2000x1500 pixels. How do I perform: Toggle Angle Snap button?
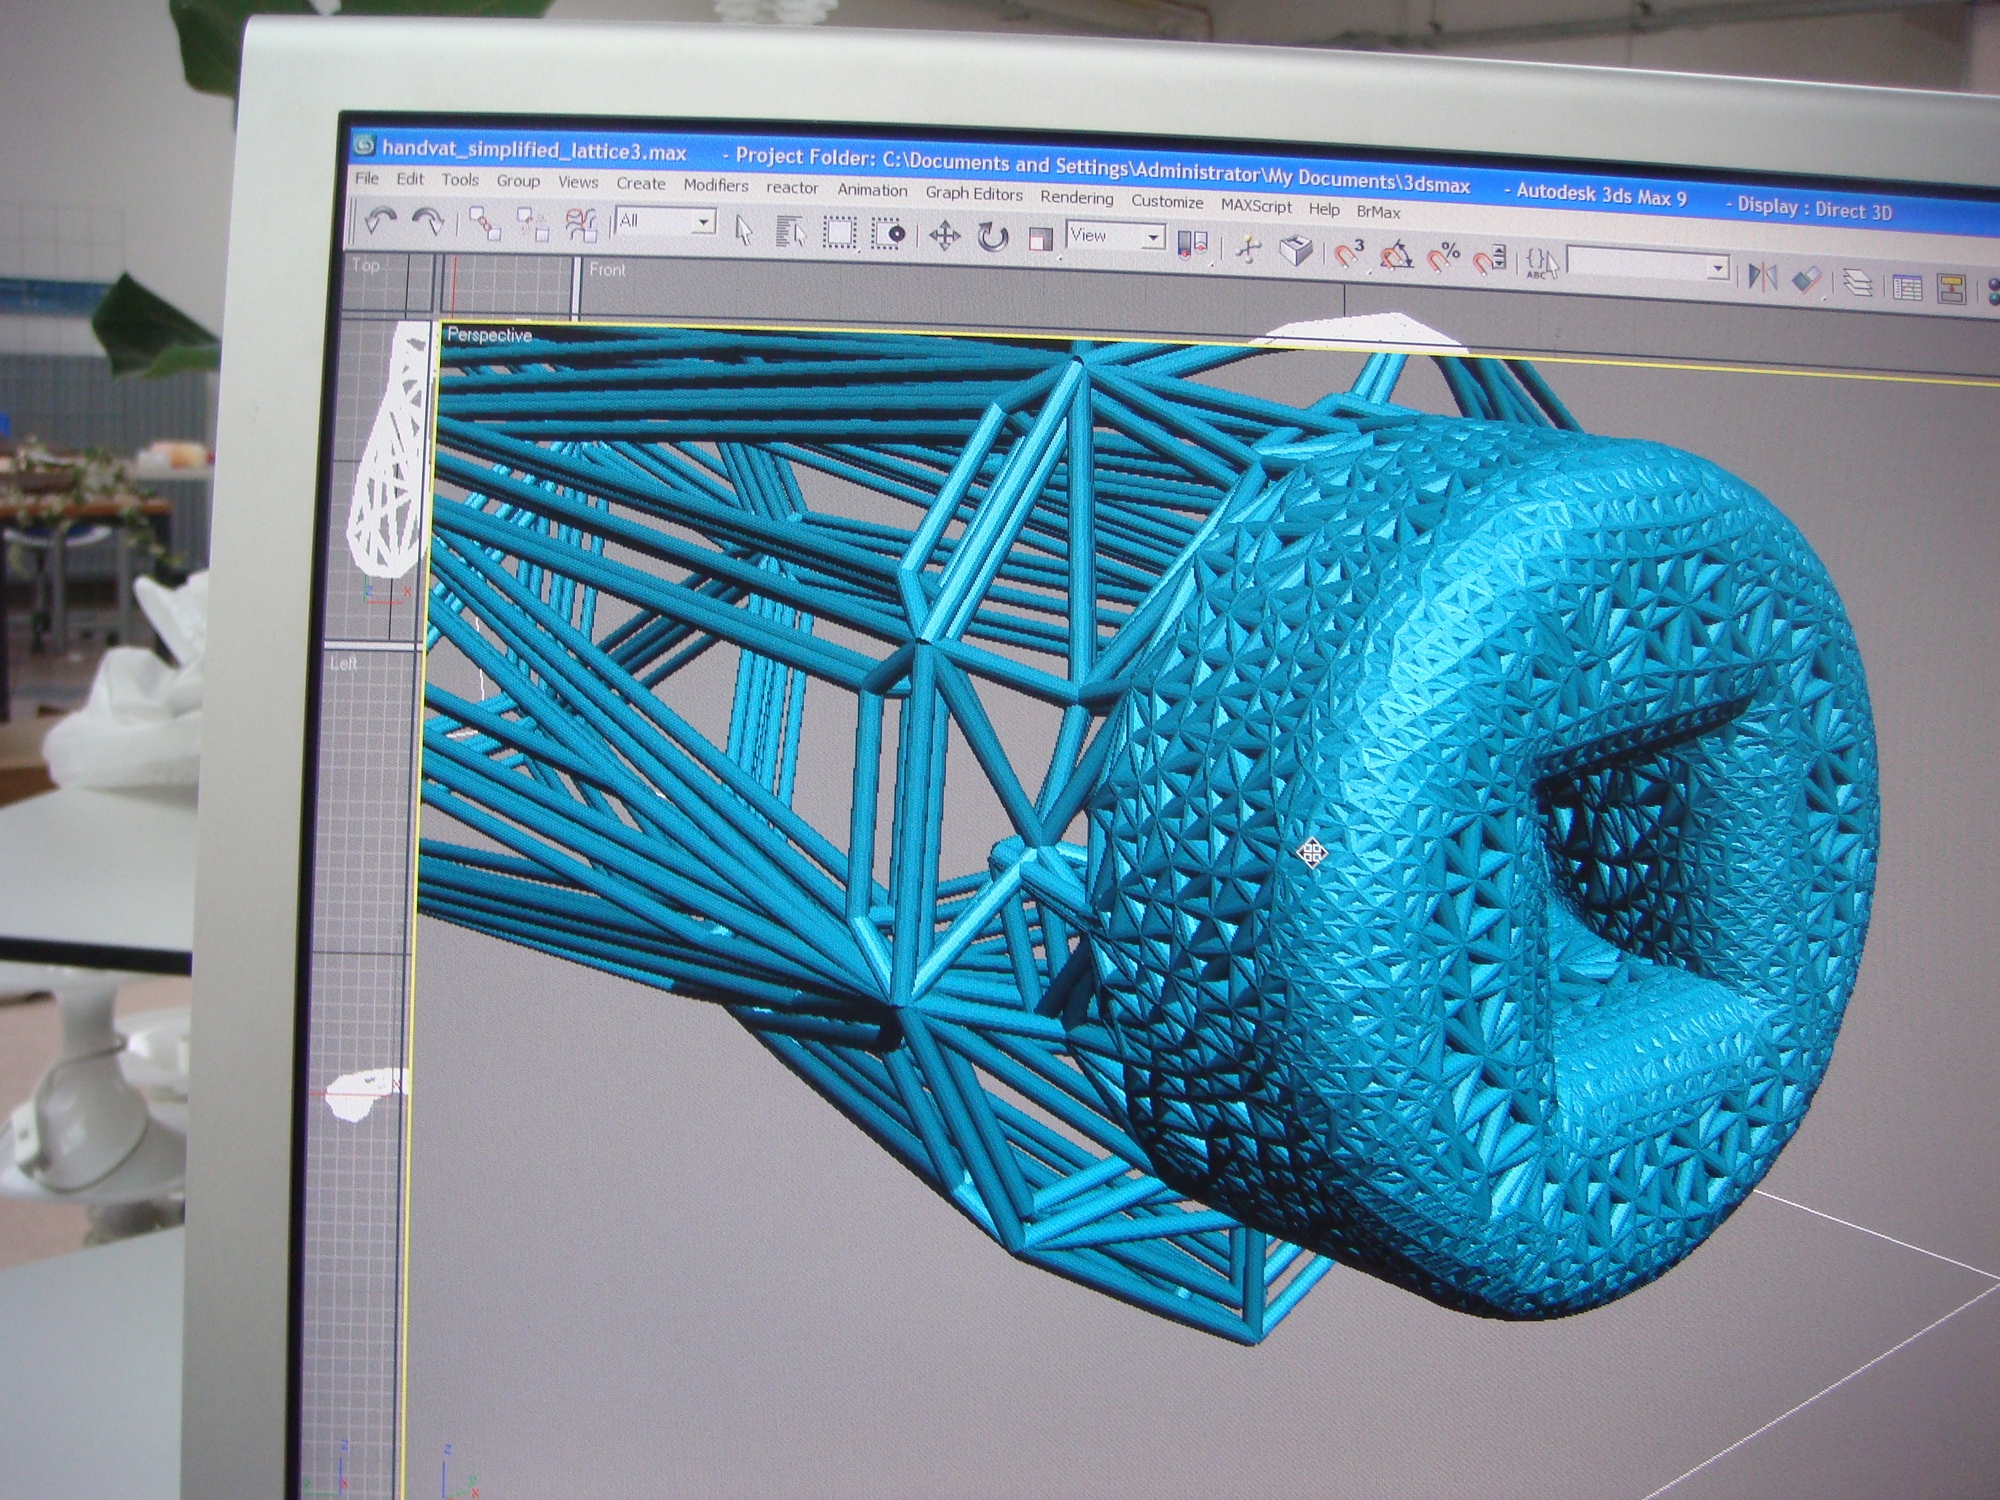[1396, 257]
